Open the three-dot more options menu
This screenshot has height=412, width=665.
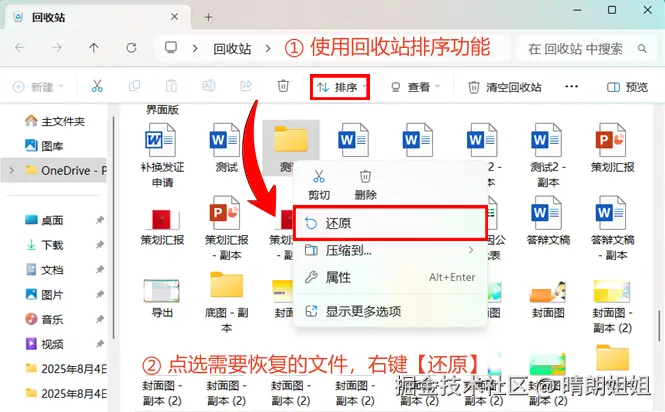[x=571, y=87]
